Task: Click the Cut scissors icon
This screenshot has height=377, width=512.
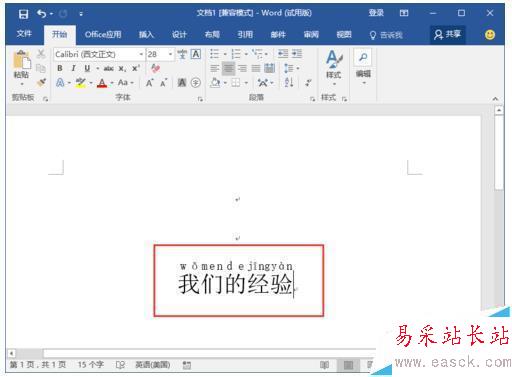Action: point(41,54)
